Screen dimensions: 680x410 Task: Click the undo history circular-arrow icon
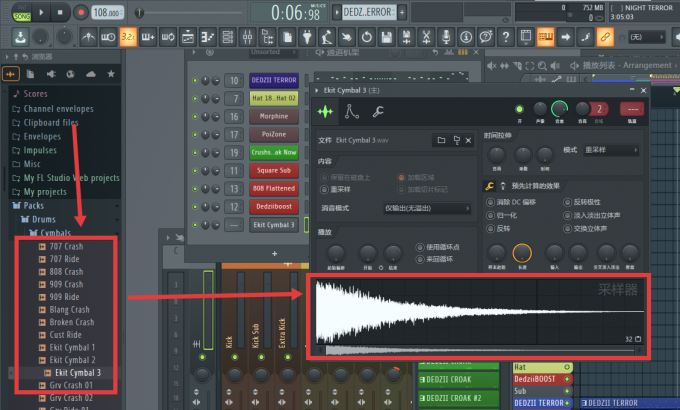pos(367,37)
